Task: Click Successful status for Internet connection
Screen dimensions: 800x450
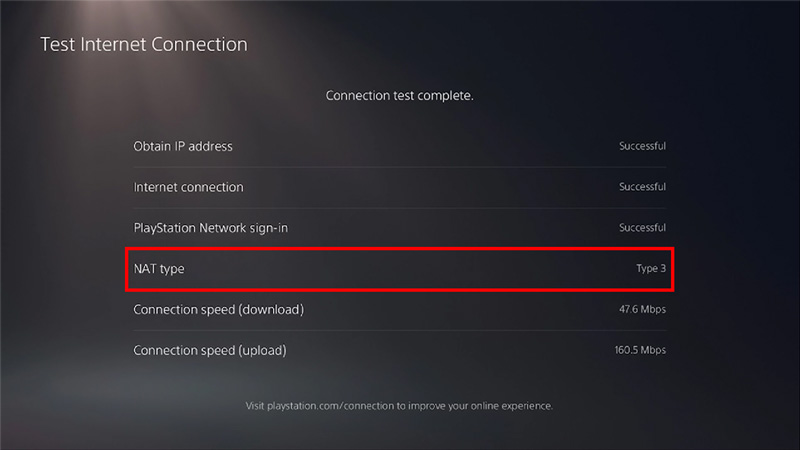Action: point(642,187)
